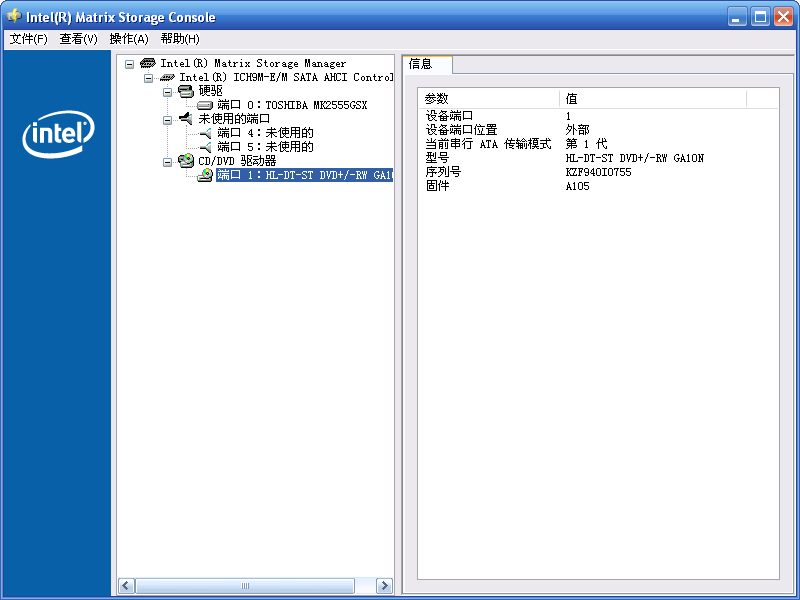The height and width of the screenshot is (600, 800).
Task: Click the 参数 column header
Action: [x=489, y=98]
